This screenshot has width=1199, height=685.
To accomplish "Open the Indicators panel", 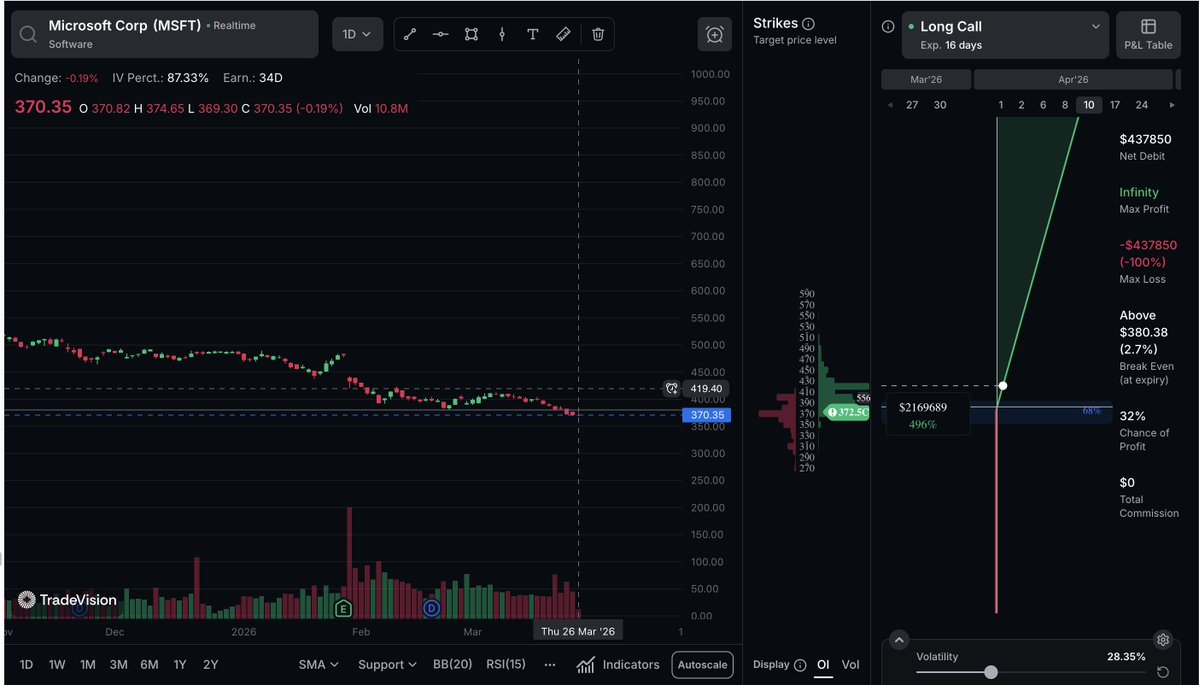I will click(x=618, y=664).
